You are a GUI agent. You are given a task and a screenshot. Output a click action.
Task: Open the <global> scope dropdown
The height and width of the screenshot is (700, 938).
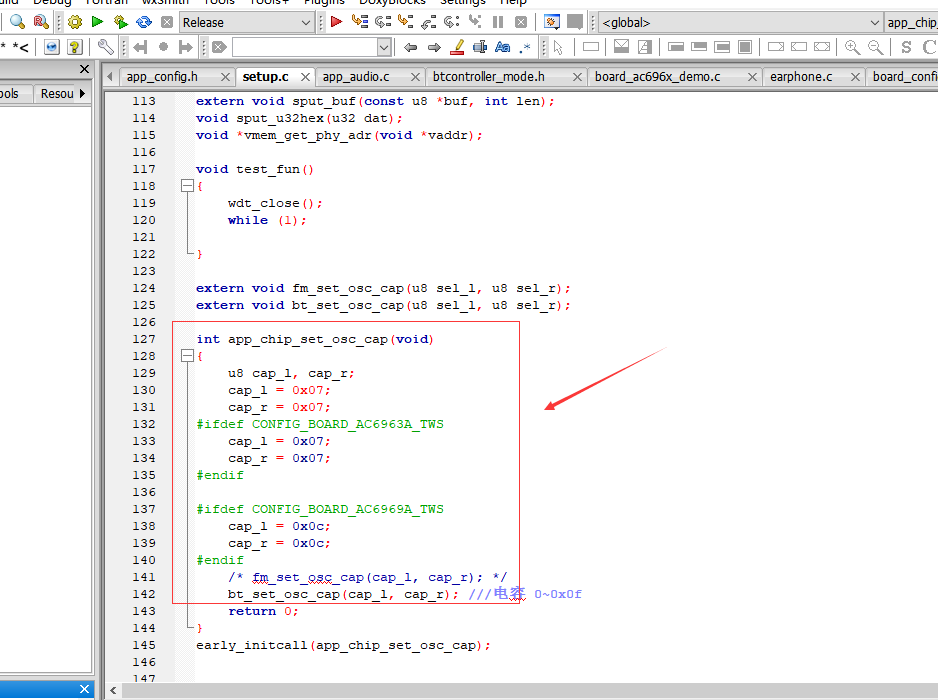pyautogui.click(x=740, y=23)
